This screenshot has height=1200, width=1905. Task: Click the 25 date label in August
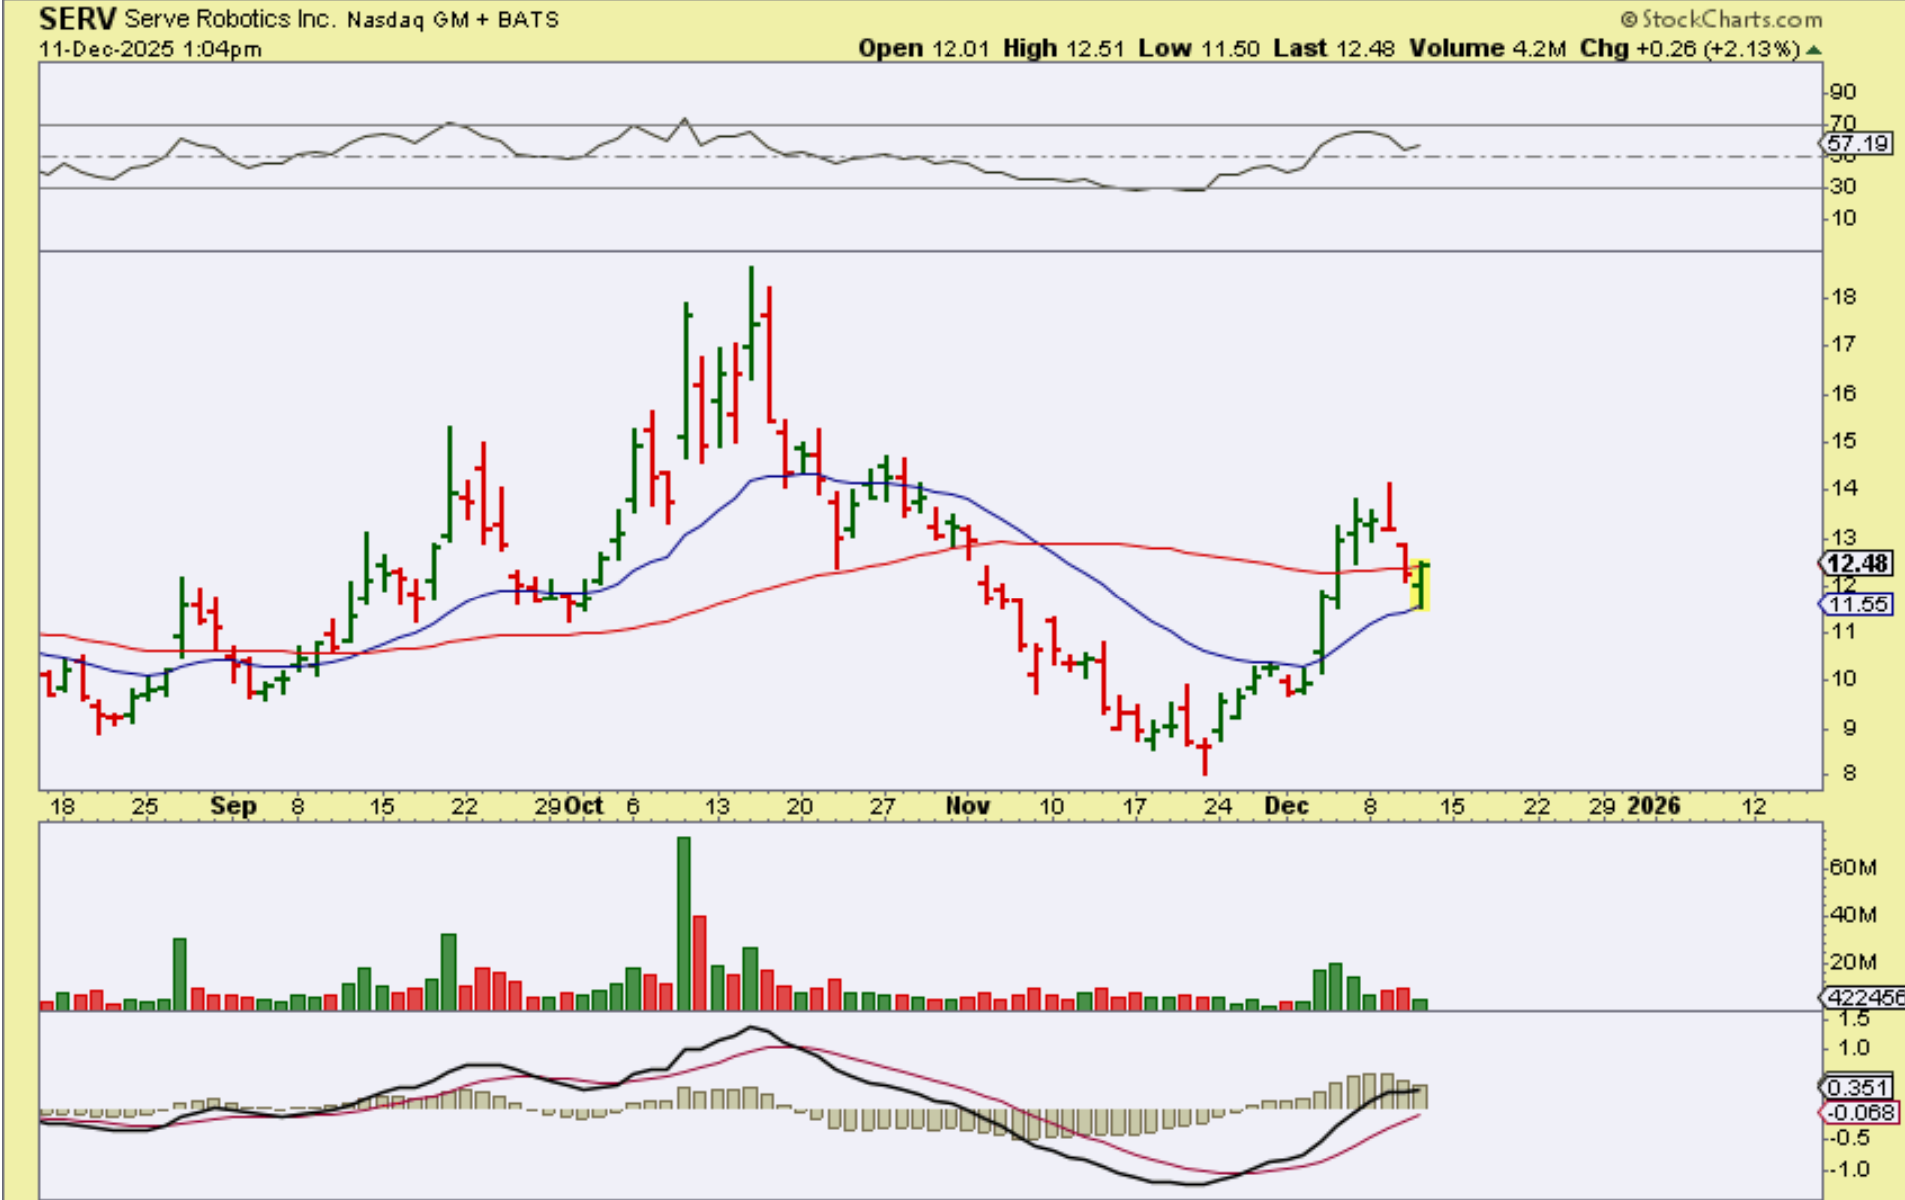tap(145, 807)
